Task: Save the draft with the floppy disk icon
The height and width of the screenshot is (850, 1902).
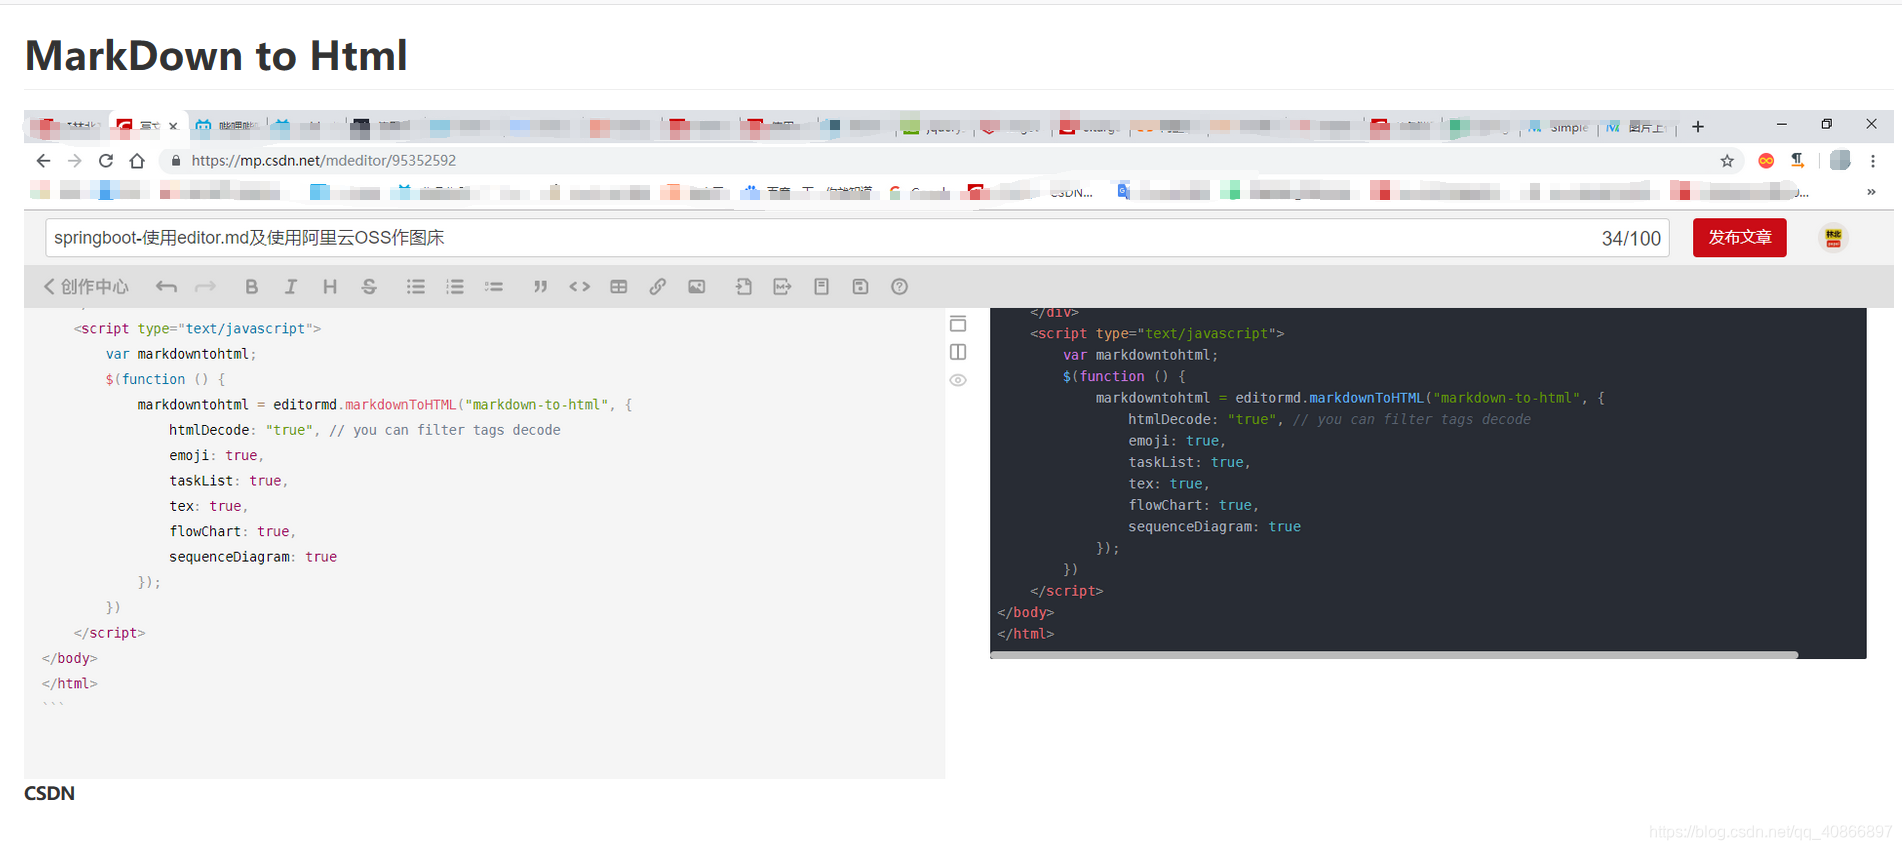Action: (860, 287)
